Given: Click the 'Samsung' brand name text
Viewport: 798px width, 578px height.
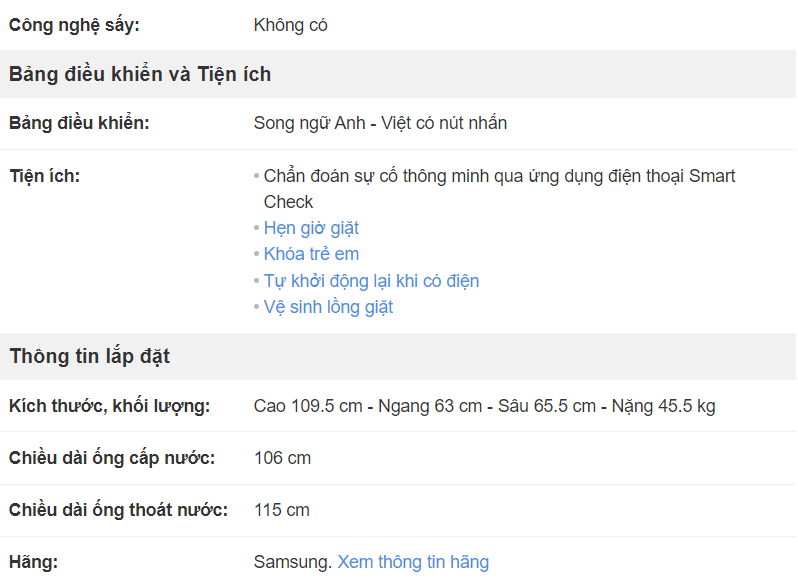Looking at the screenshot, I should (x=291, y=562).
